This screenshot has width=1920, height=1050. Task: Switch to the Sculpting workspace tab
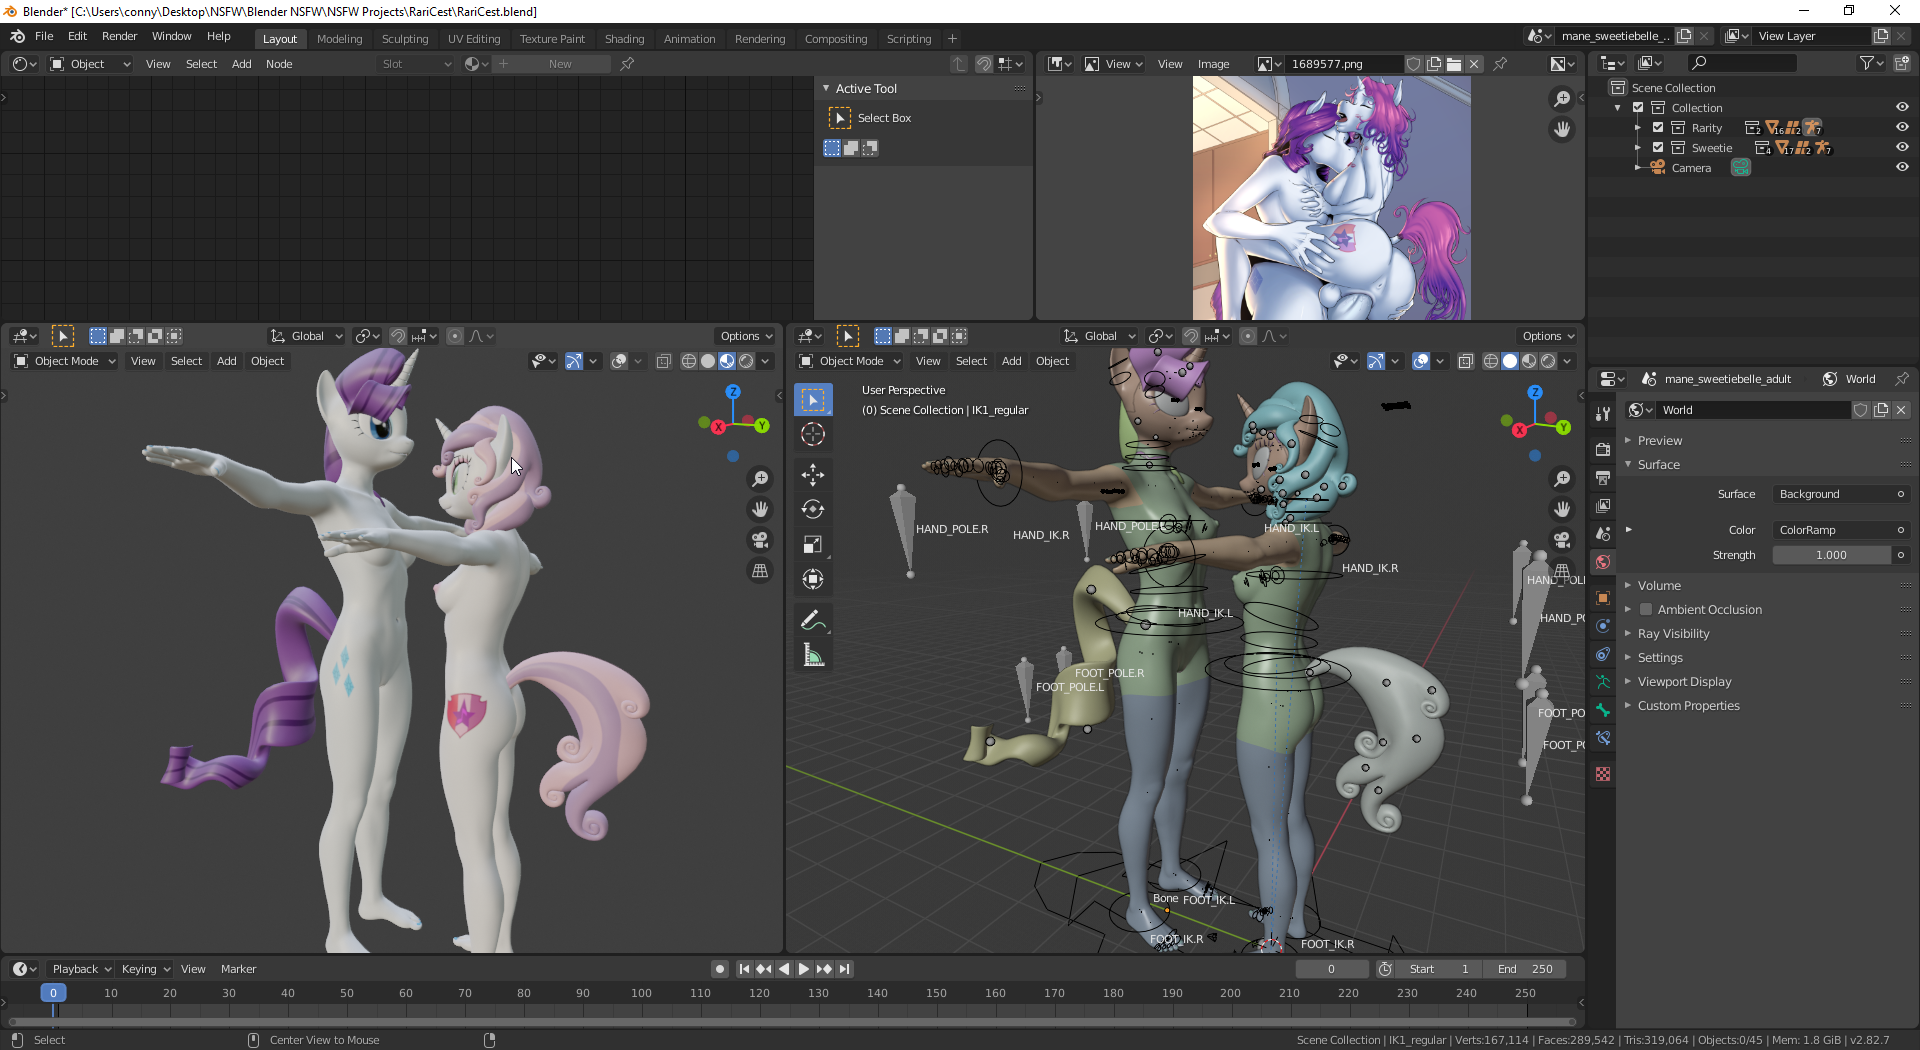(404, 39)
